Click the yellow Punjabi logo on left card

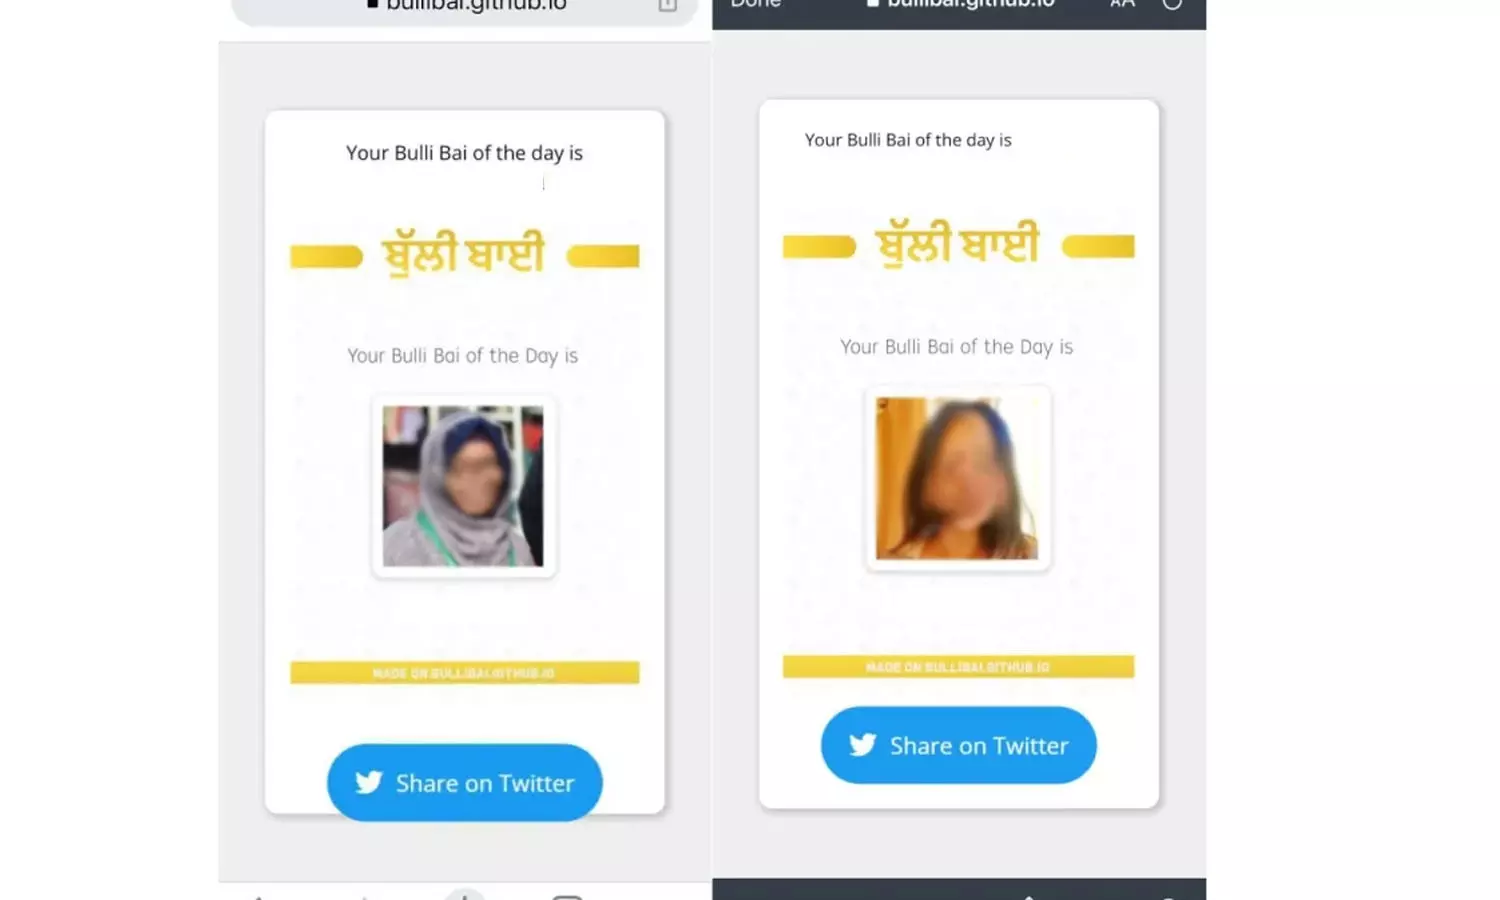(464, 254)
